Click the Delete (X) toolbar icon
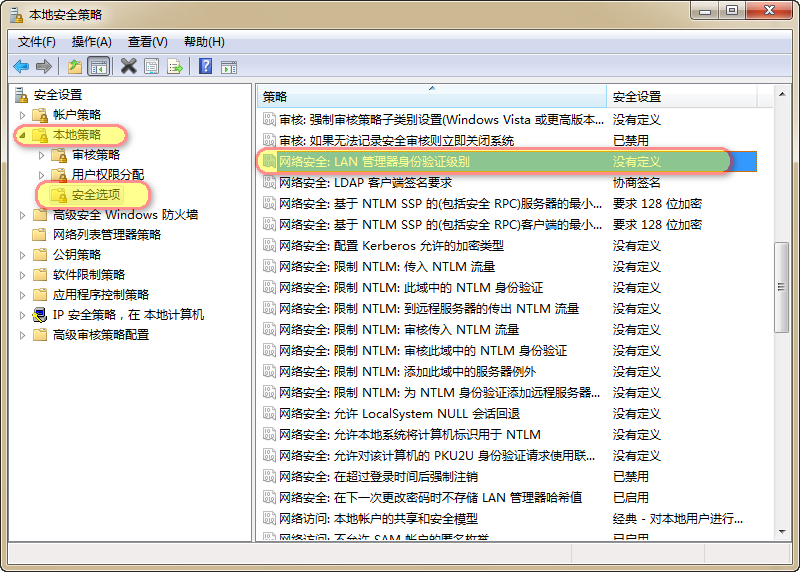Screen dimensions: 800x572 pos(128,67)
